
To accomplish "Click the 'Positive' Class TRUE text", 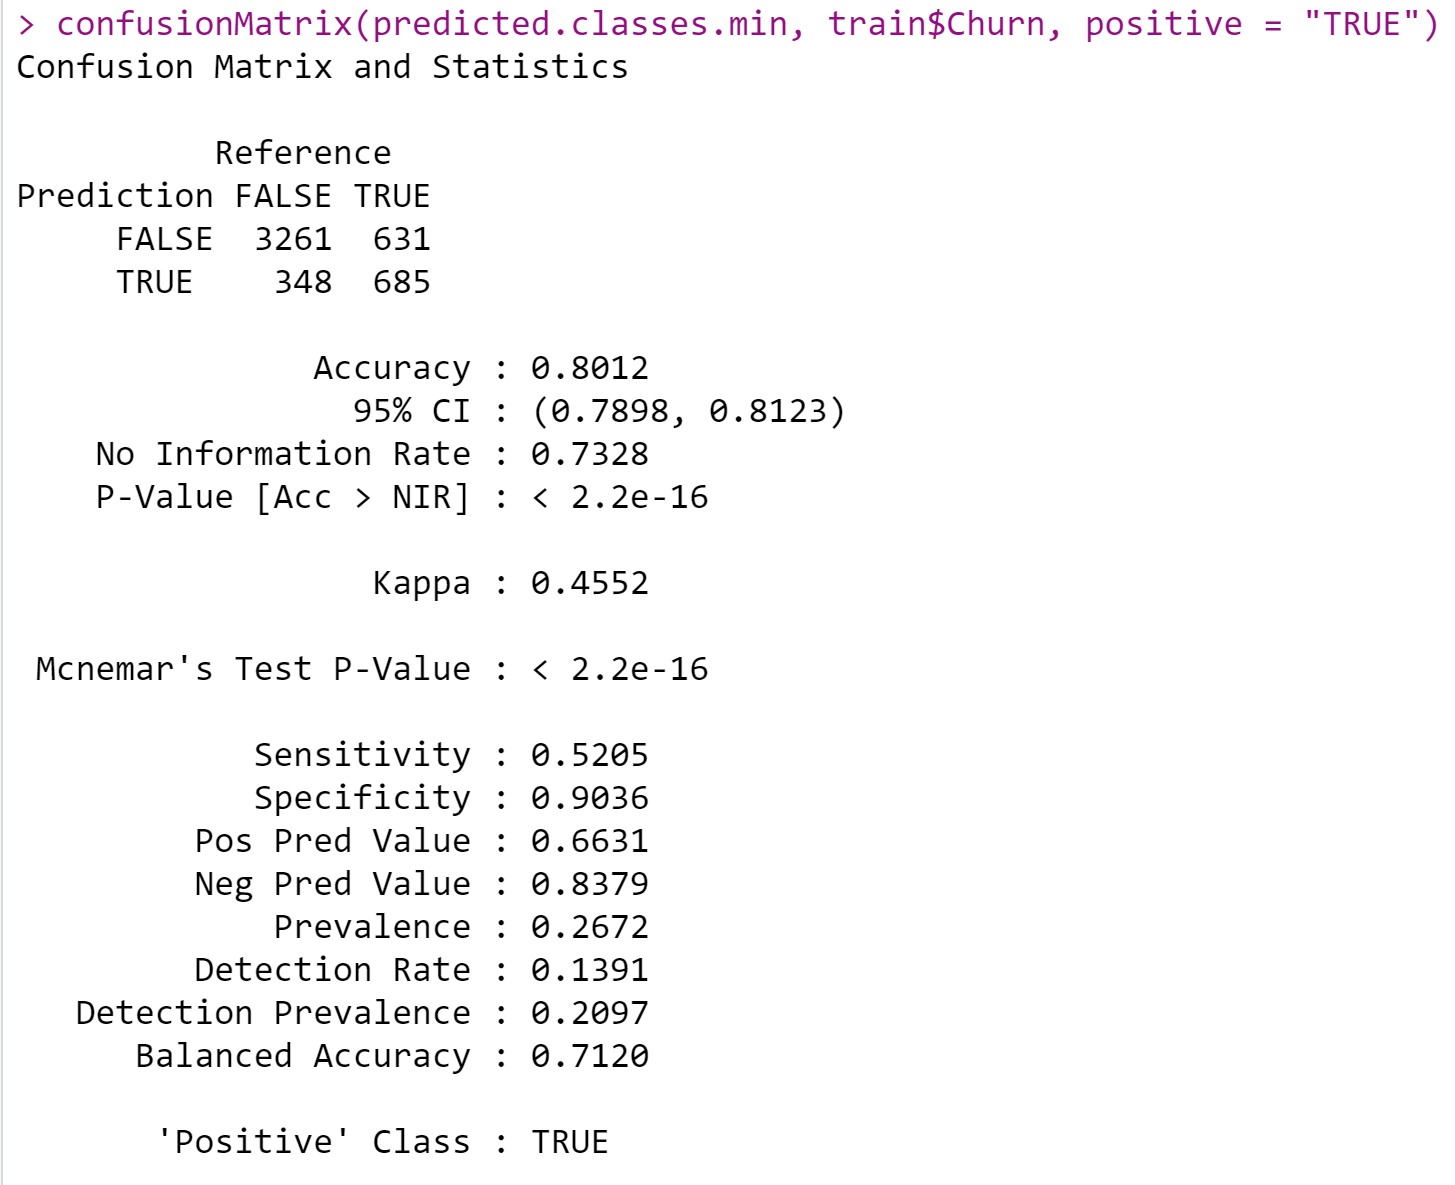I will (x=570, y=1142).
